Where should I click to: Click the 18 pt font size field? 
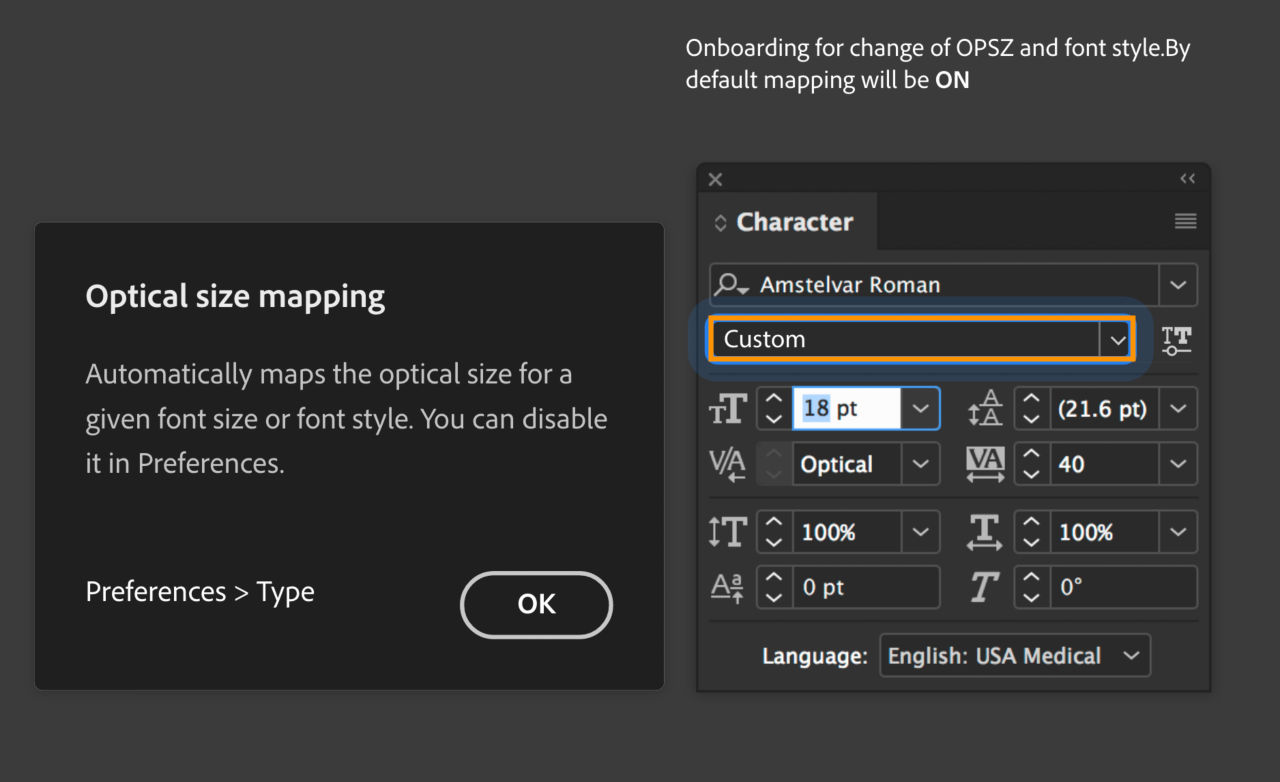click(x=846, y=408)
